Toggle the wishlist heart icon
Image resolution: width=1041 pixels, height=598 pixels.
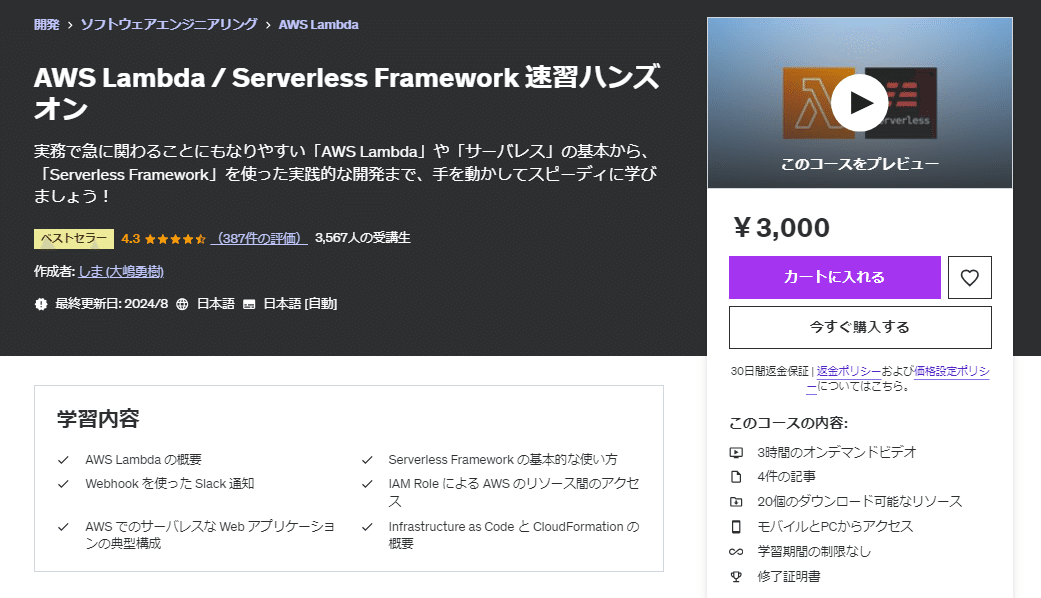pyautogui.click(x=969, y=278)
